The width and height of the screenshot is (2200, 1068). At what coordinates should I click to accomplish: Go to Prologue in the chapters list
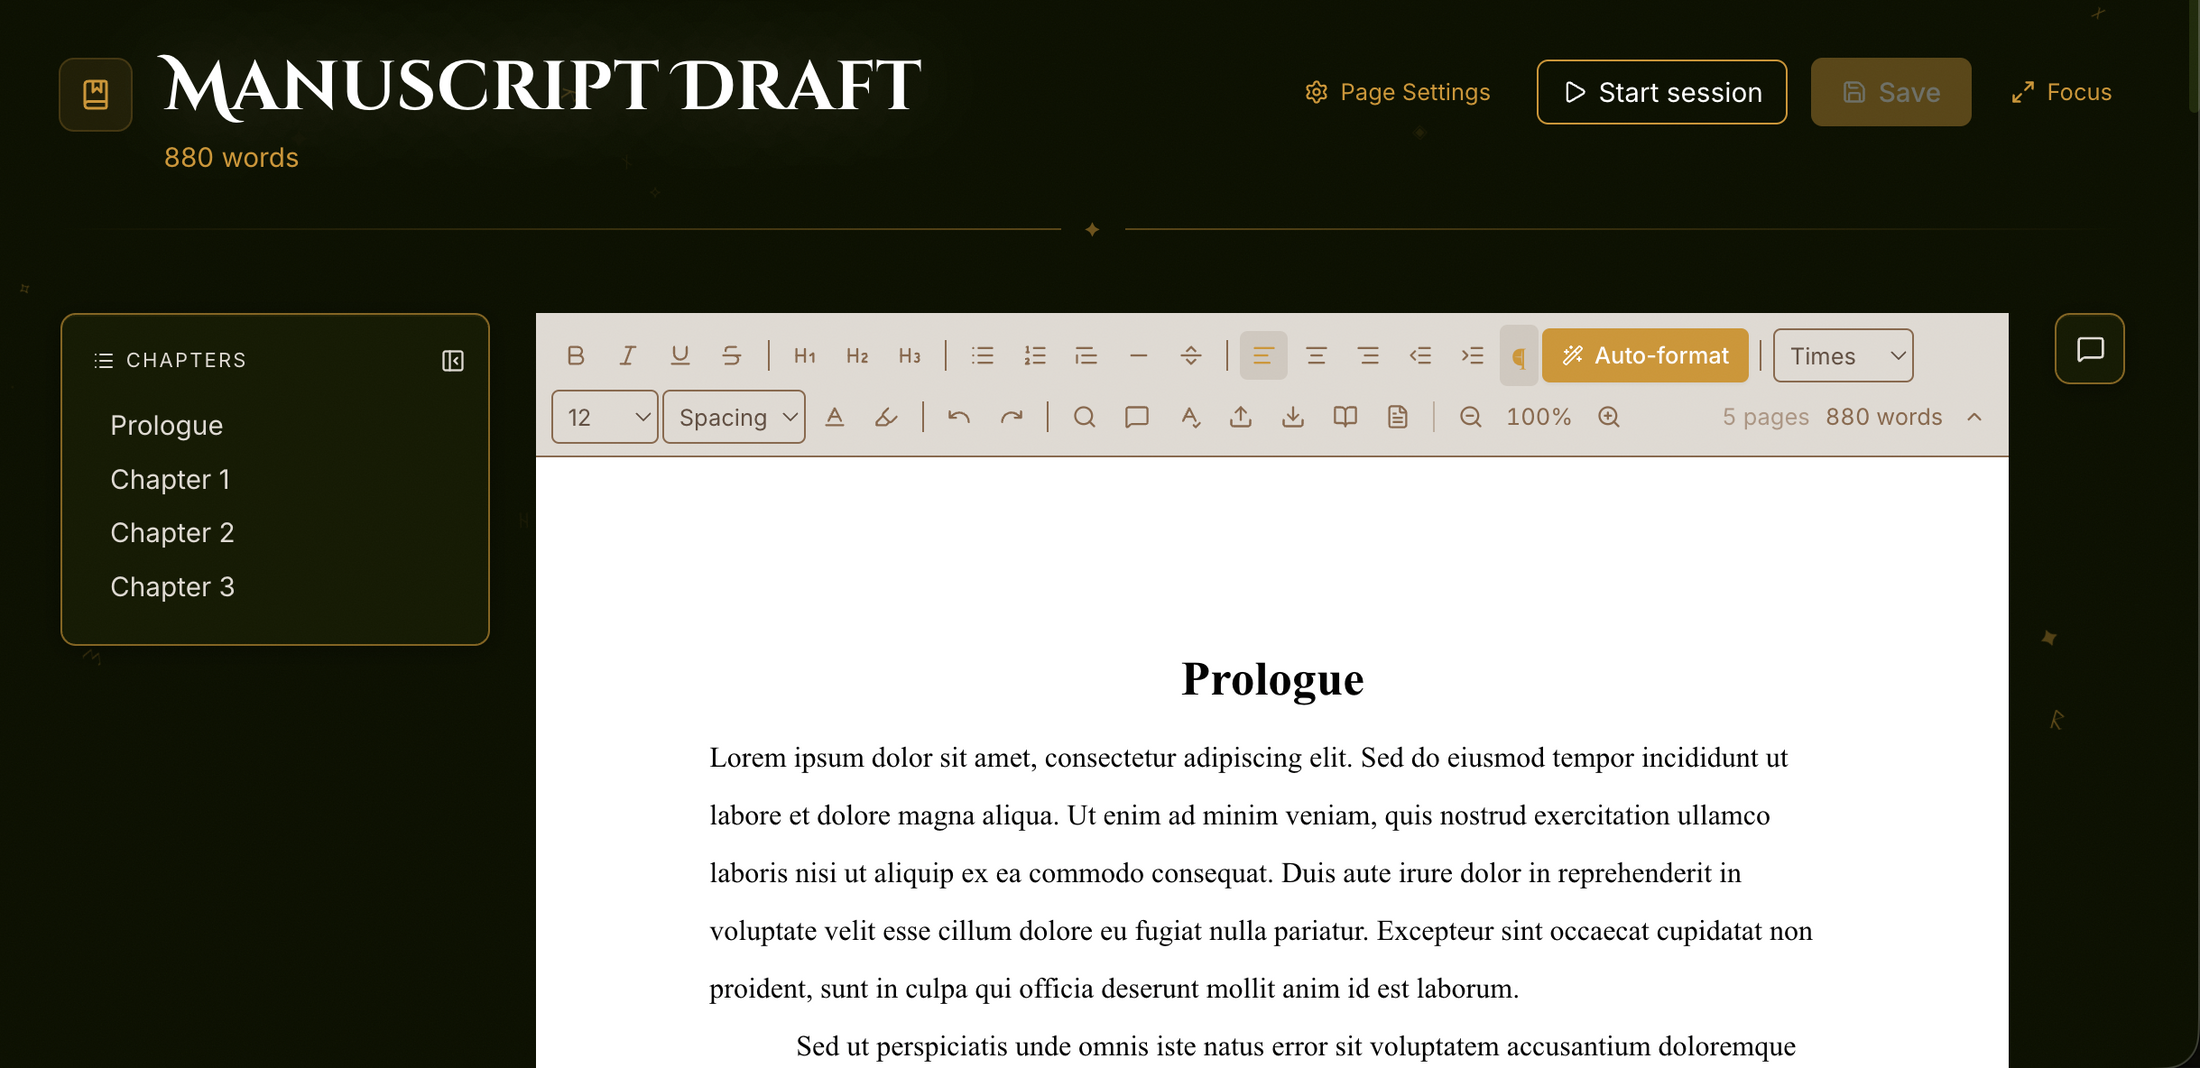[x=167, y=425]
